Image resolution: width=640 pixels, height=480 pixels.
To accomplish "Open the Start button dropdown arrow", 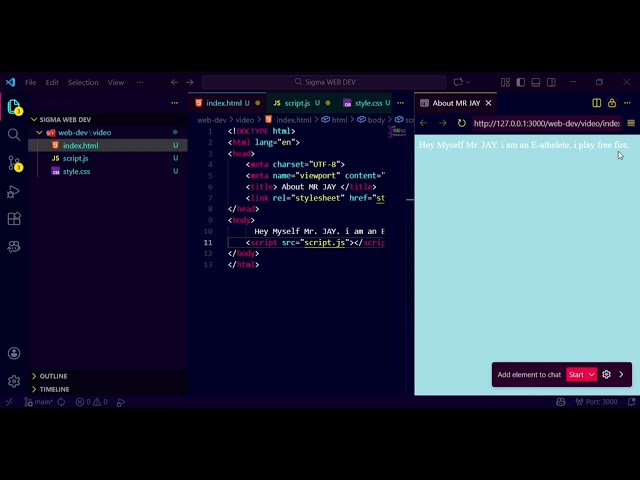I will [592, 374].
